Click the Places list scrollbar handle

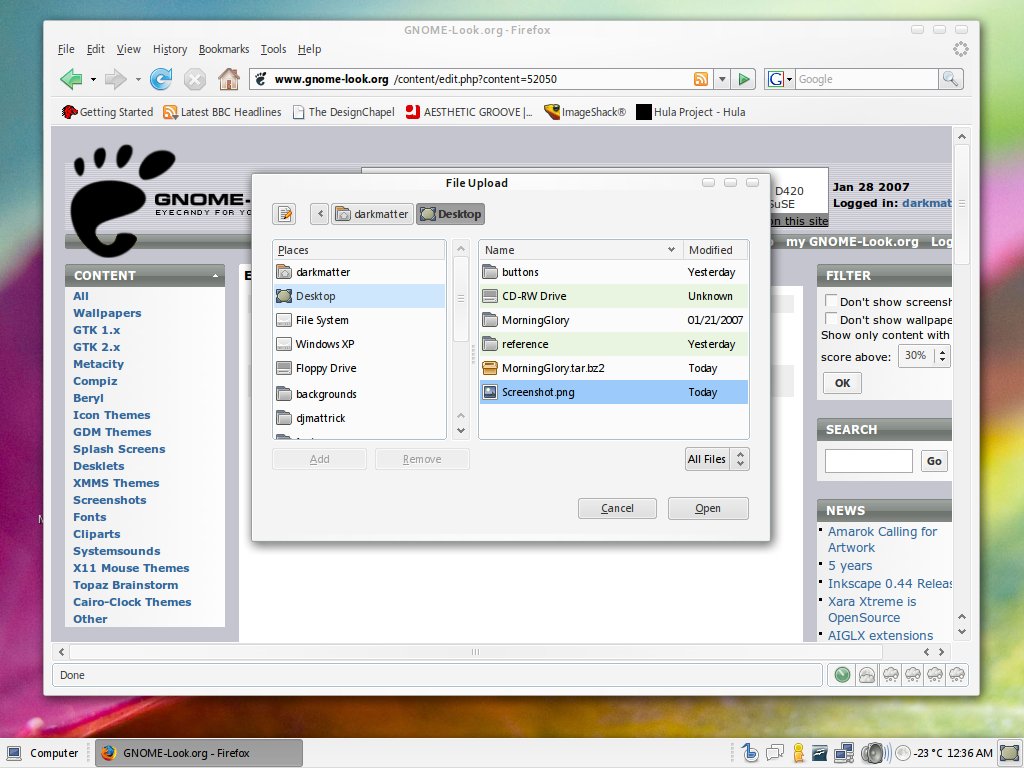coord(460,298)
